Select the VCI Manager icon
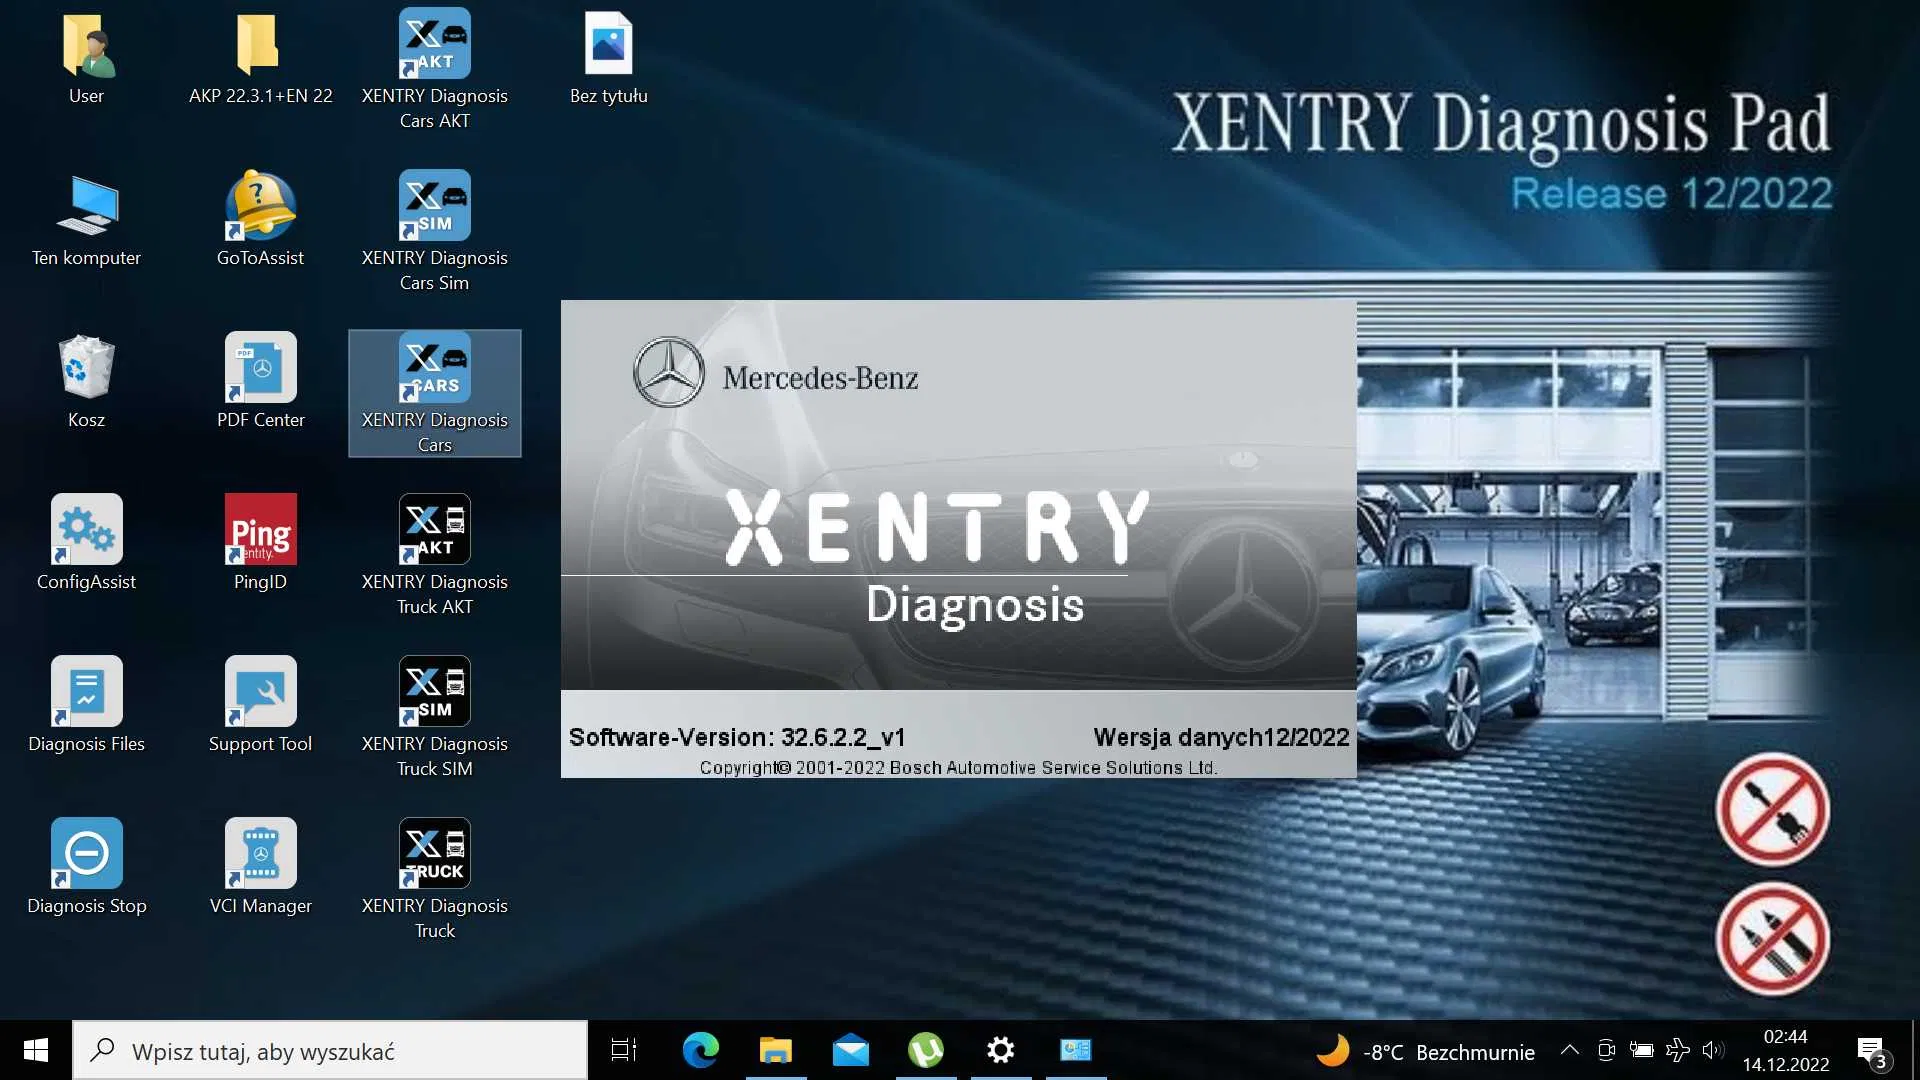The image size is (1920, 1080). [x=260, y=854]
